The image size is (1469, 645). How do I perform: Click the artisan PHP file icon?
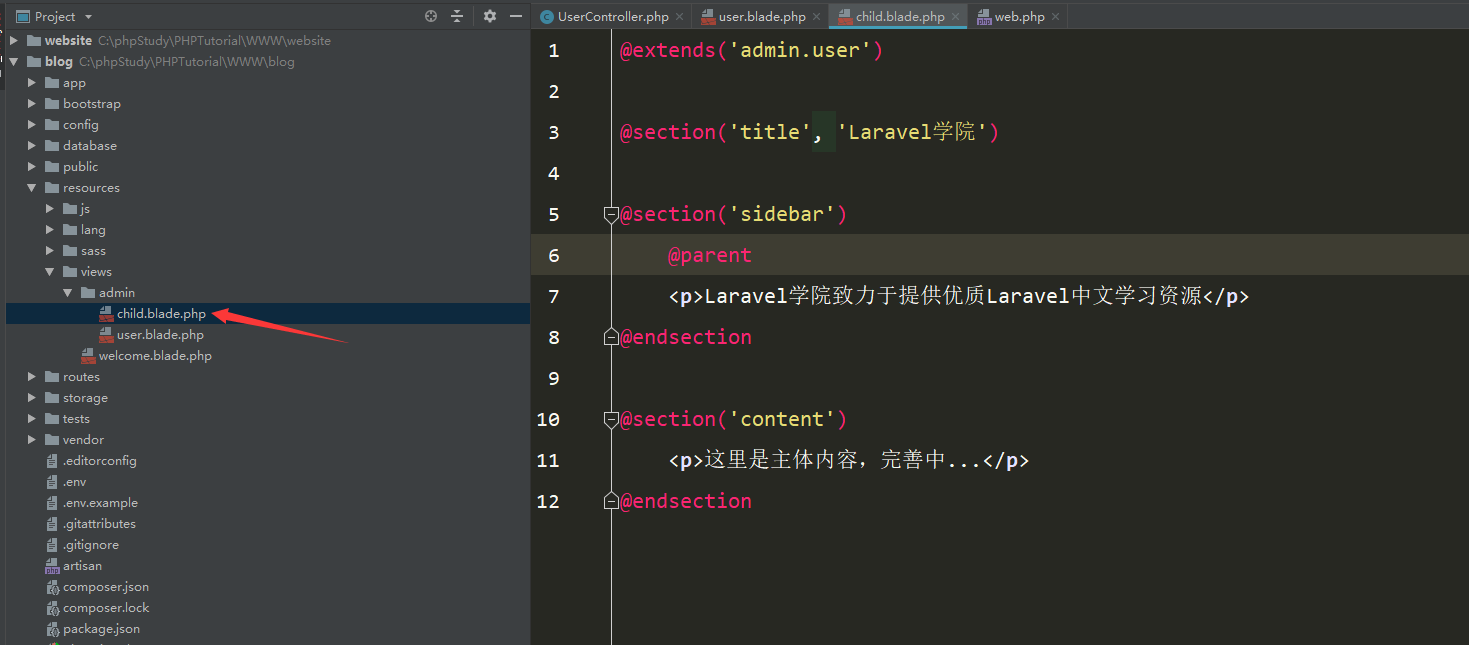pos(53,566)
